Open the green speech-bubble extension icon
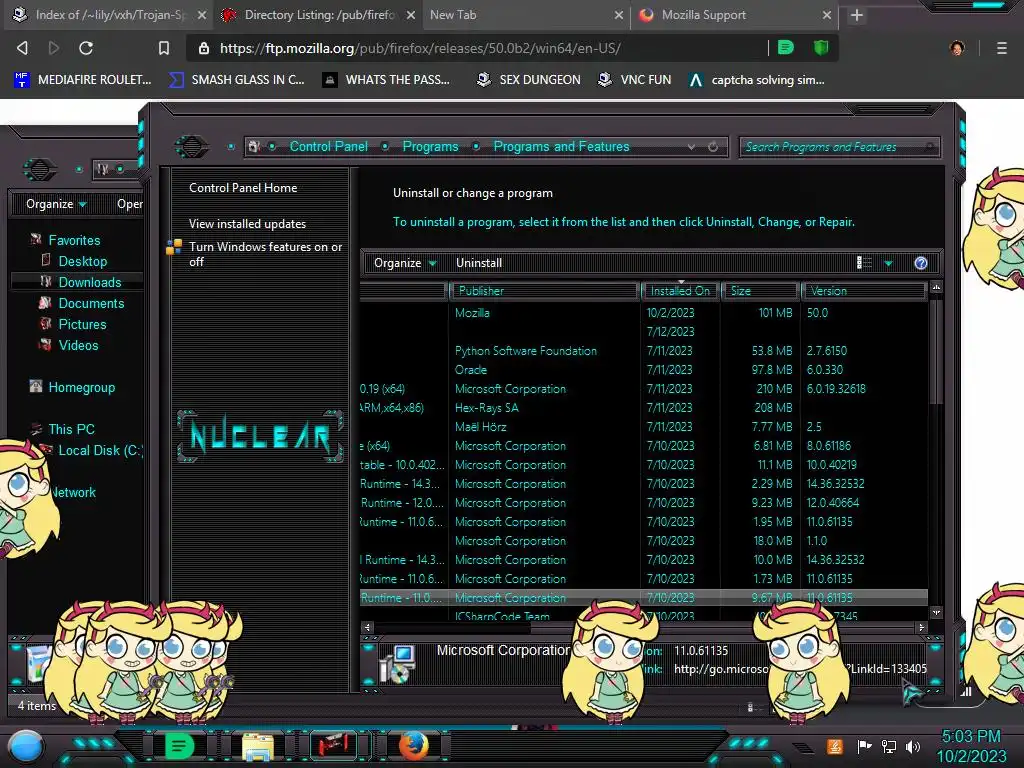Screen dimensions: 1024x768 (786, 48)
